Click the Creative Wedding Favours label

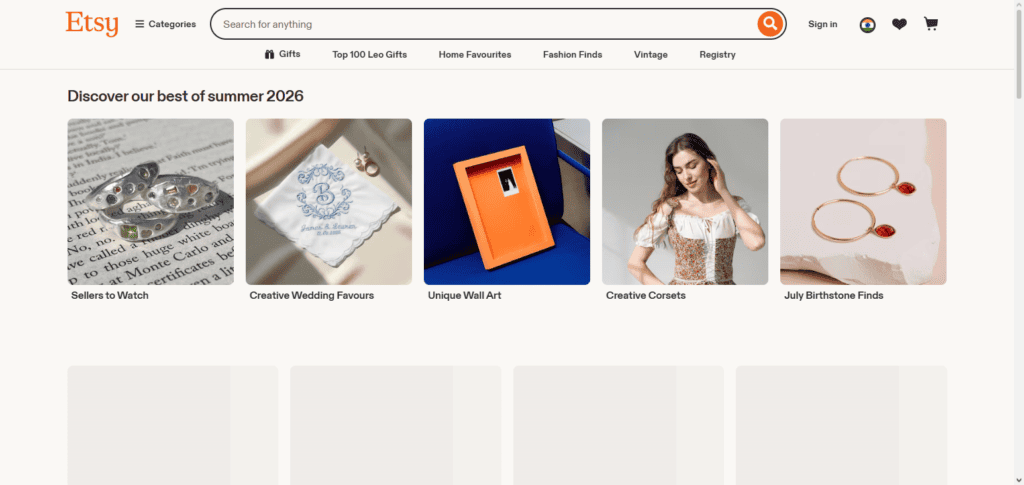tap(312, 296)
